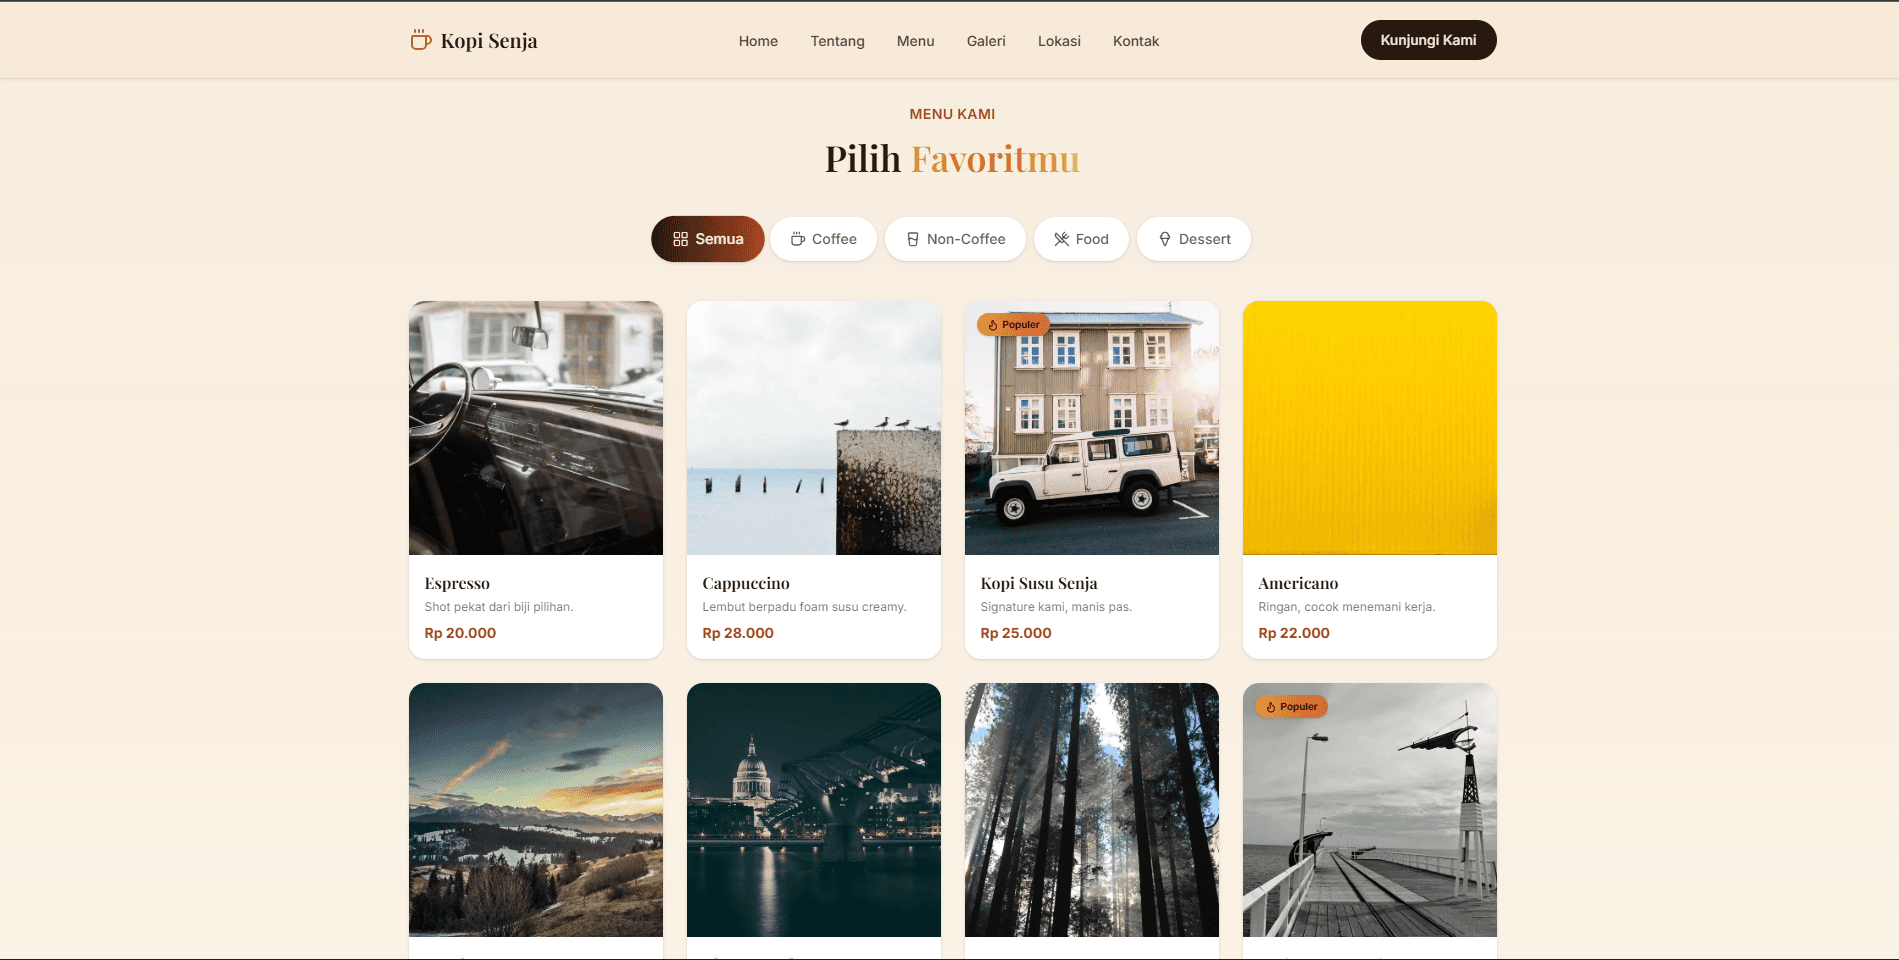Click the Pilih Favoritmu heading
Screen dimensions: 1899x960
pos(952,159)
